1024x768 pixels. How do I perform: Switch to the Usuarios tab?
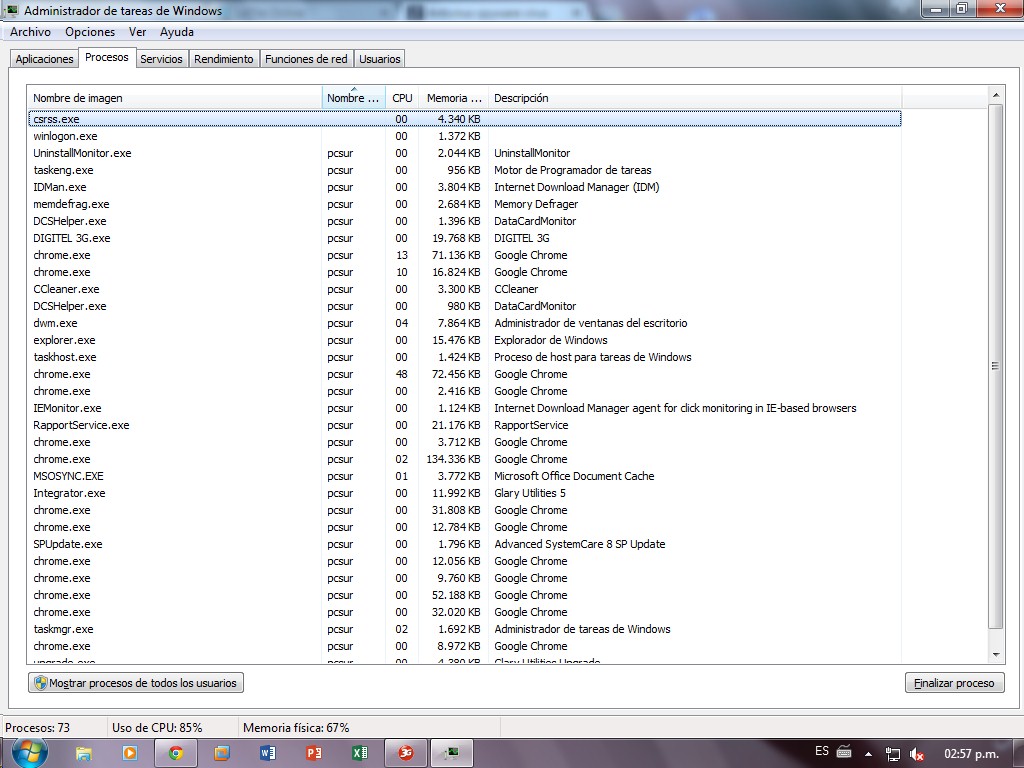pyautogui.click(x=379, y=59)
